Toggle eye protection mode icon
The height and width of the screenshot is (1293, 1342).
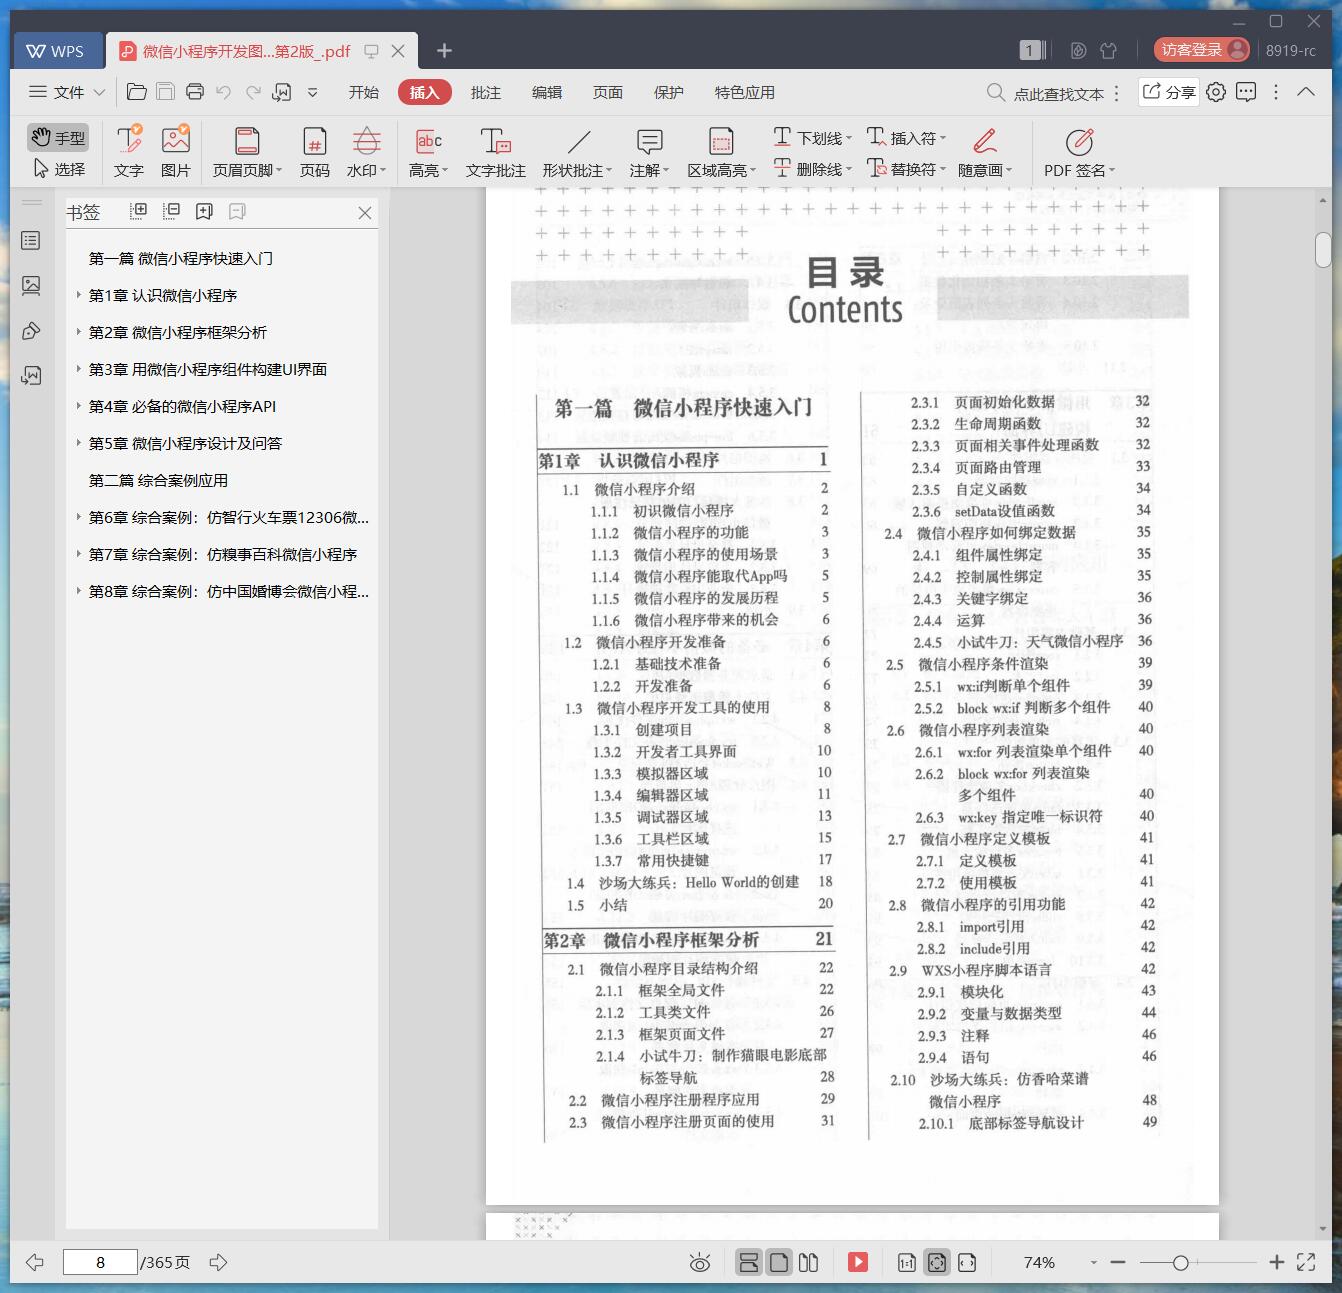(x=700, y=1262)
